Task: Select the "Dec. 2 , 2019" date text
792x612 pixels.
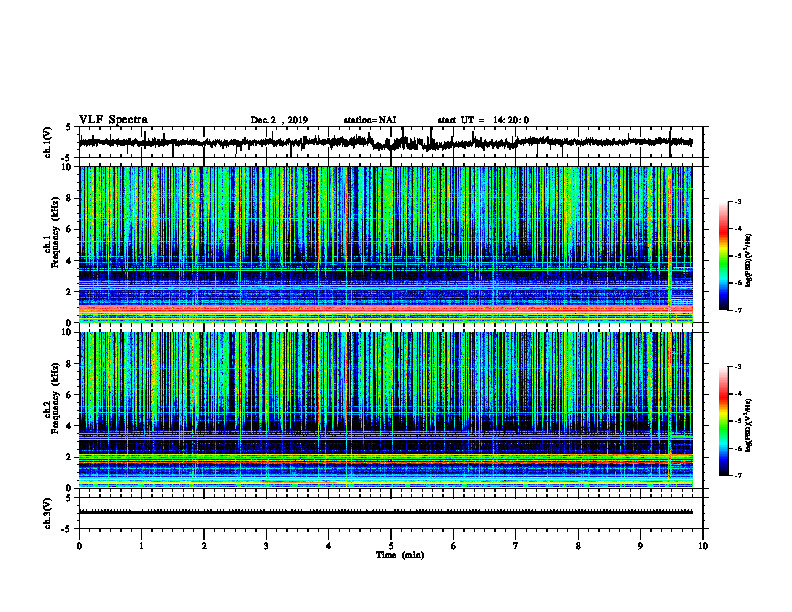Action: coord(279,120)
